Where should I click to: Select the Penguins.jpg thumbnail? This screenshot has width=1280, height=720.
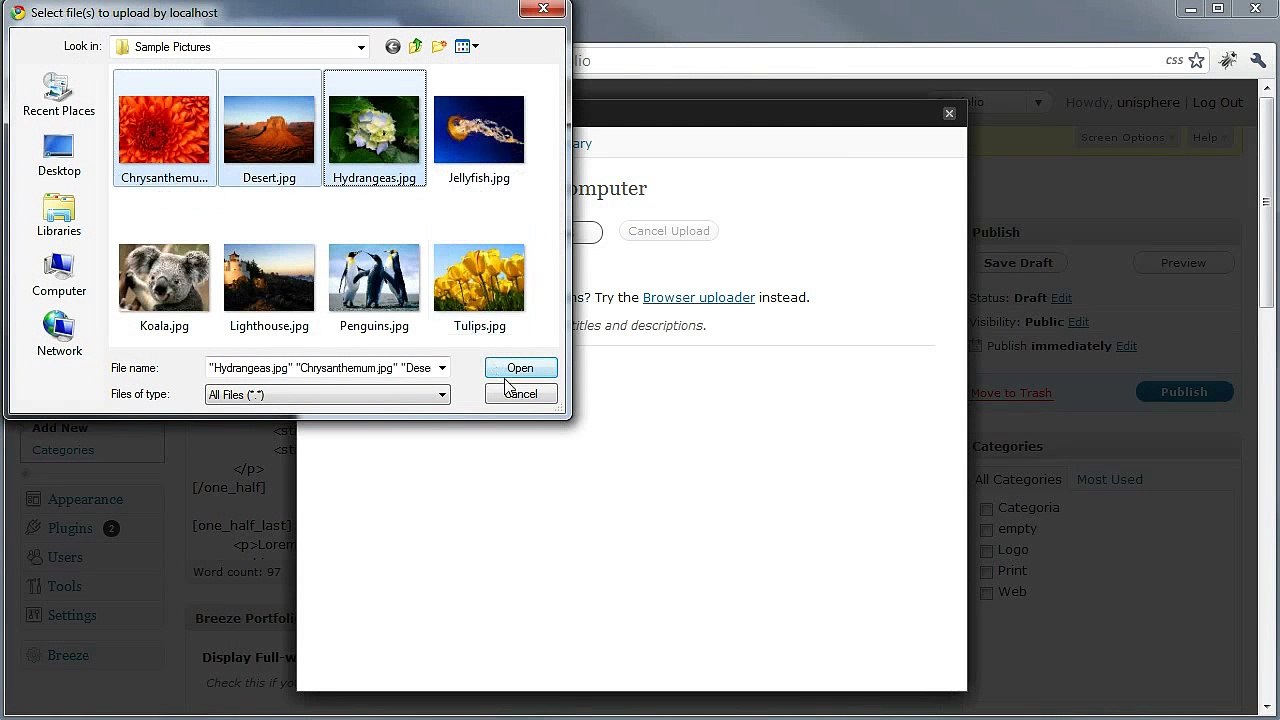pos(374,277)
